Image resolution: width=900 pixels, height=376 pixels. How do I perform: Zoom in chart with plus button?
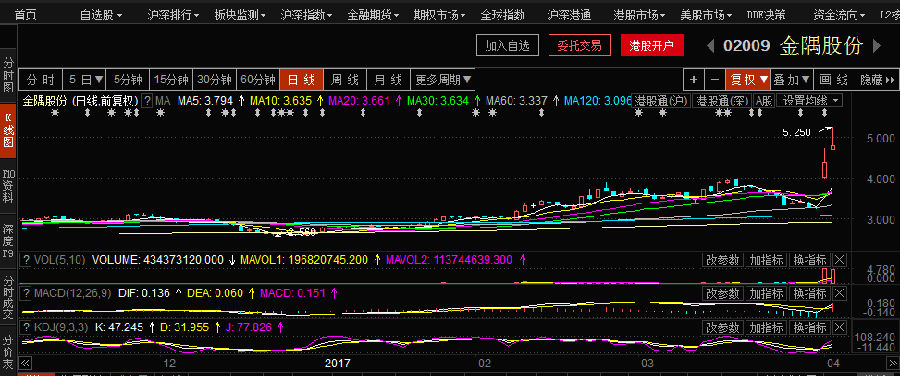pyautogui.click(x=693, y=79)
